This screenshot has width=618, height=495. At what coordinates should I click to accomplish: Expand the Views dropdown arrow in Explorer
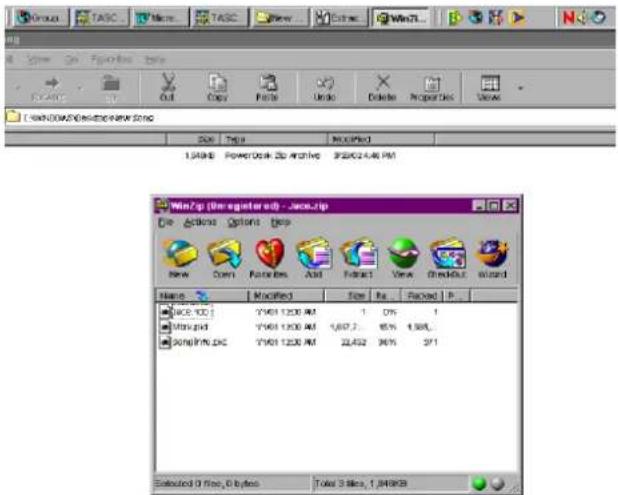click(x=520, y=87)
